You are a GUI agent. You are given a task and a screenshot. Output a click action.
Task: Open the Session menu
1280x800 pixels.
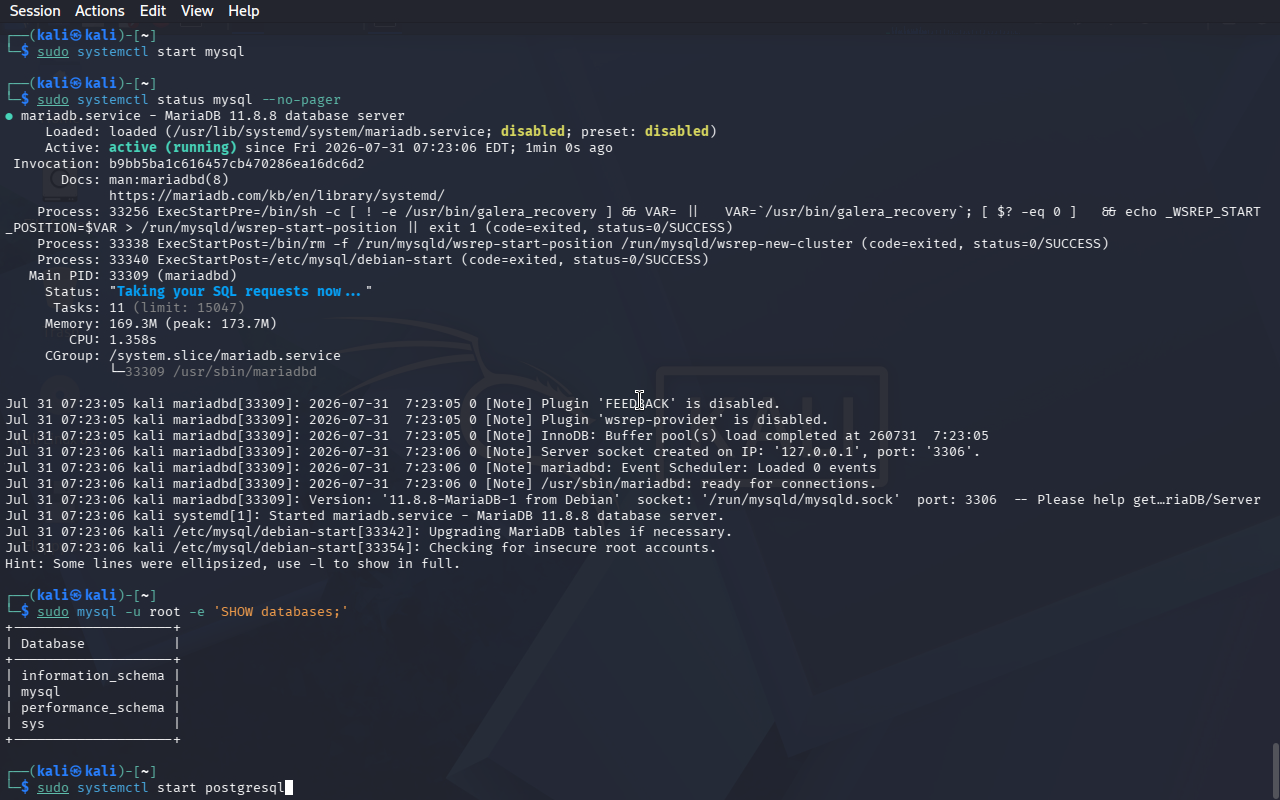click(x=35, y=11)
